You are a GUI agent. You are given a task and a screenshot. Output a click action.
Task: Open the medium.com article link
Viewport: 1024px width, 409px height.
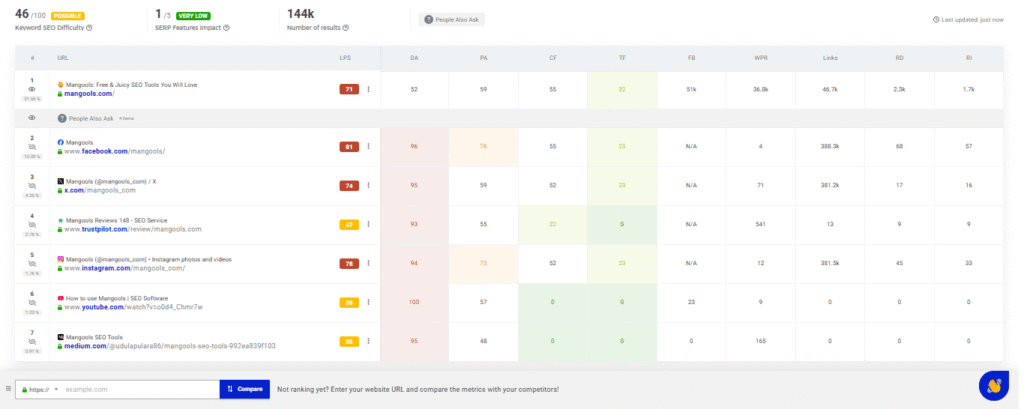[170, 346]
